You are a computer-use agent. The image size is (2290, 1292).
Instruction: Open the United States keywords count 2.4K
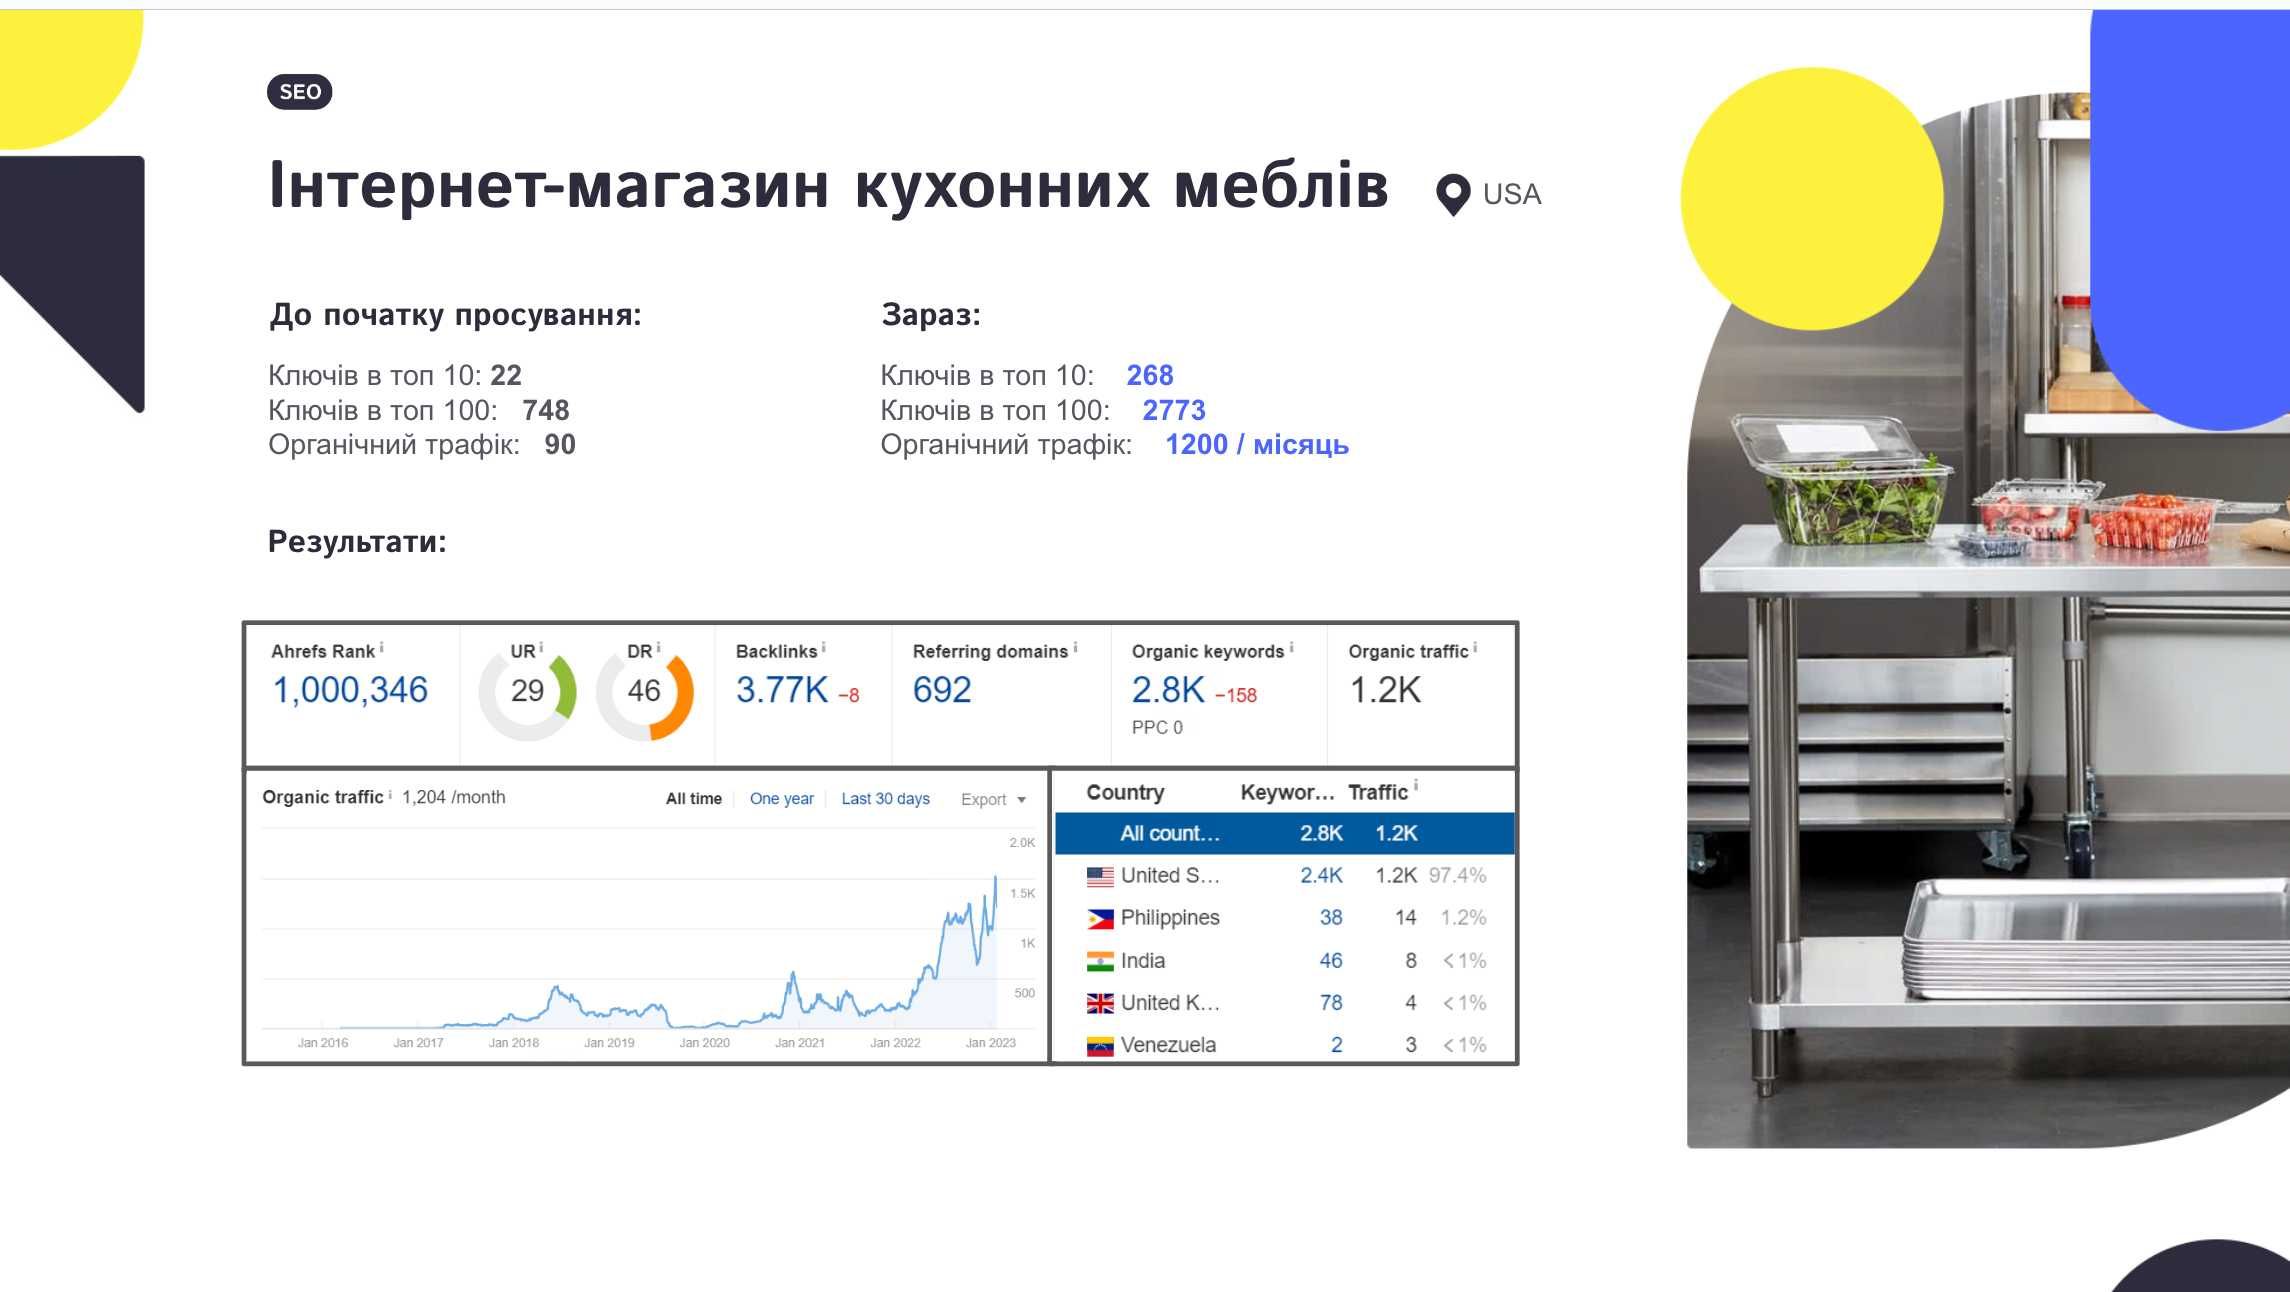pos(1321,876)
